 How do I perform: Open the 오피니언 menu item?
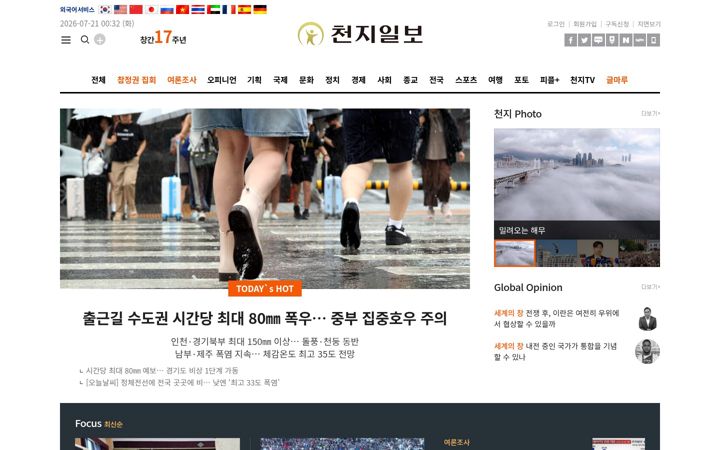coord(222,80)
